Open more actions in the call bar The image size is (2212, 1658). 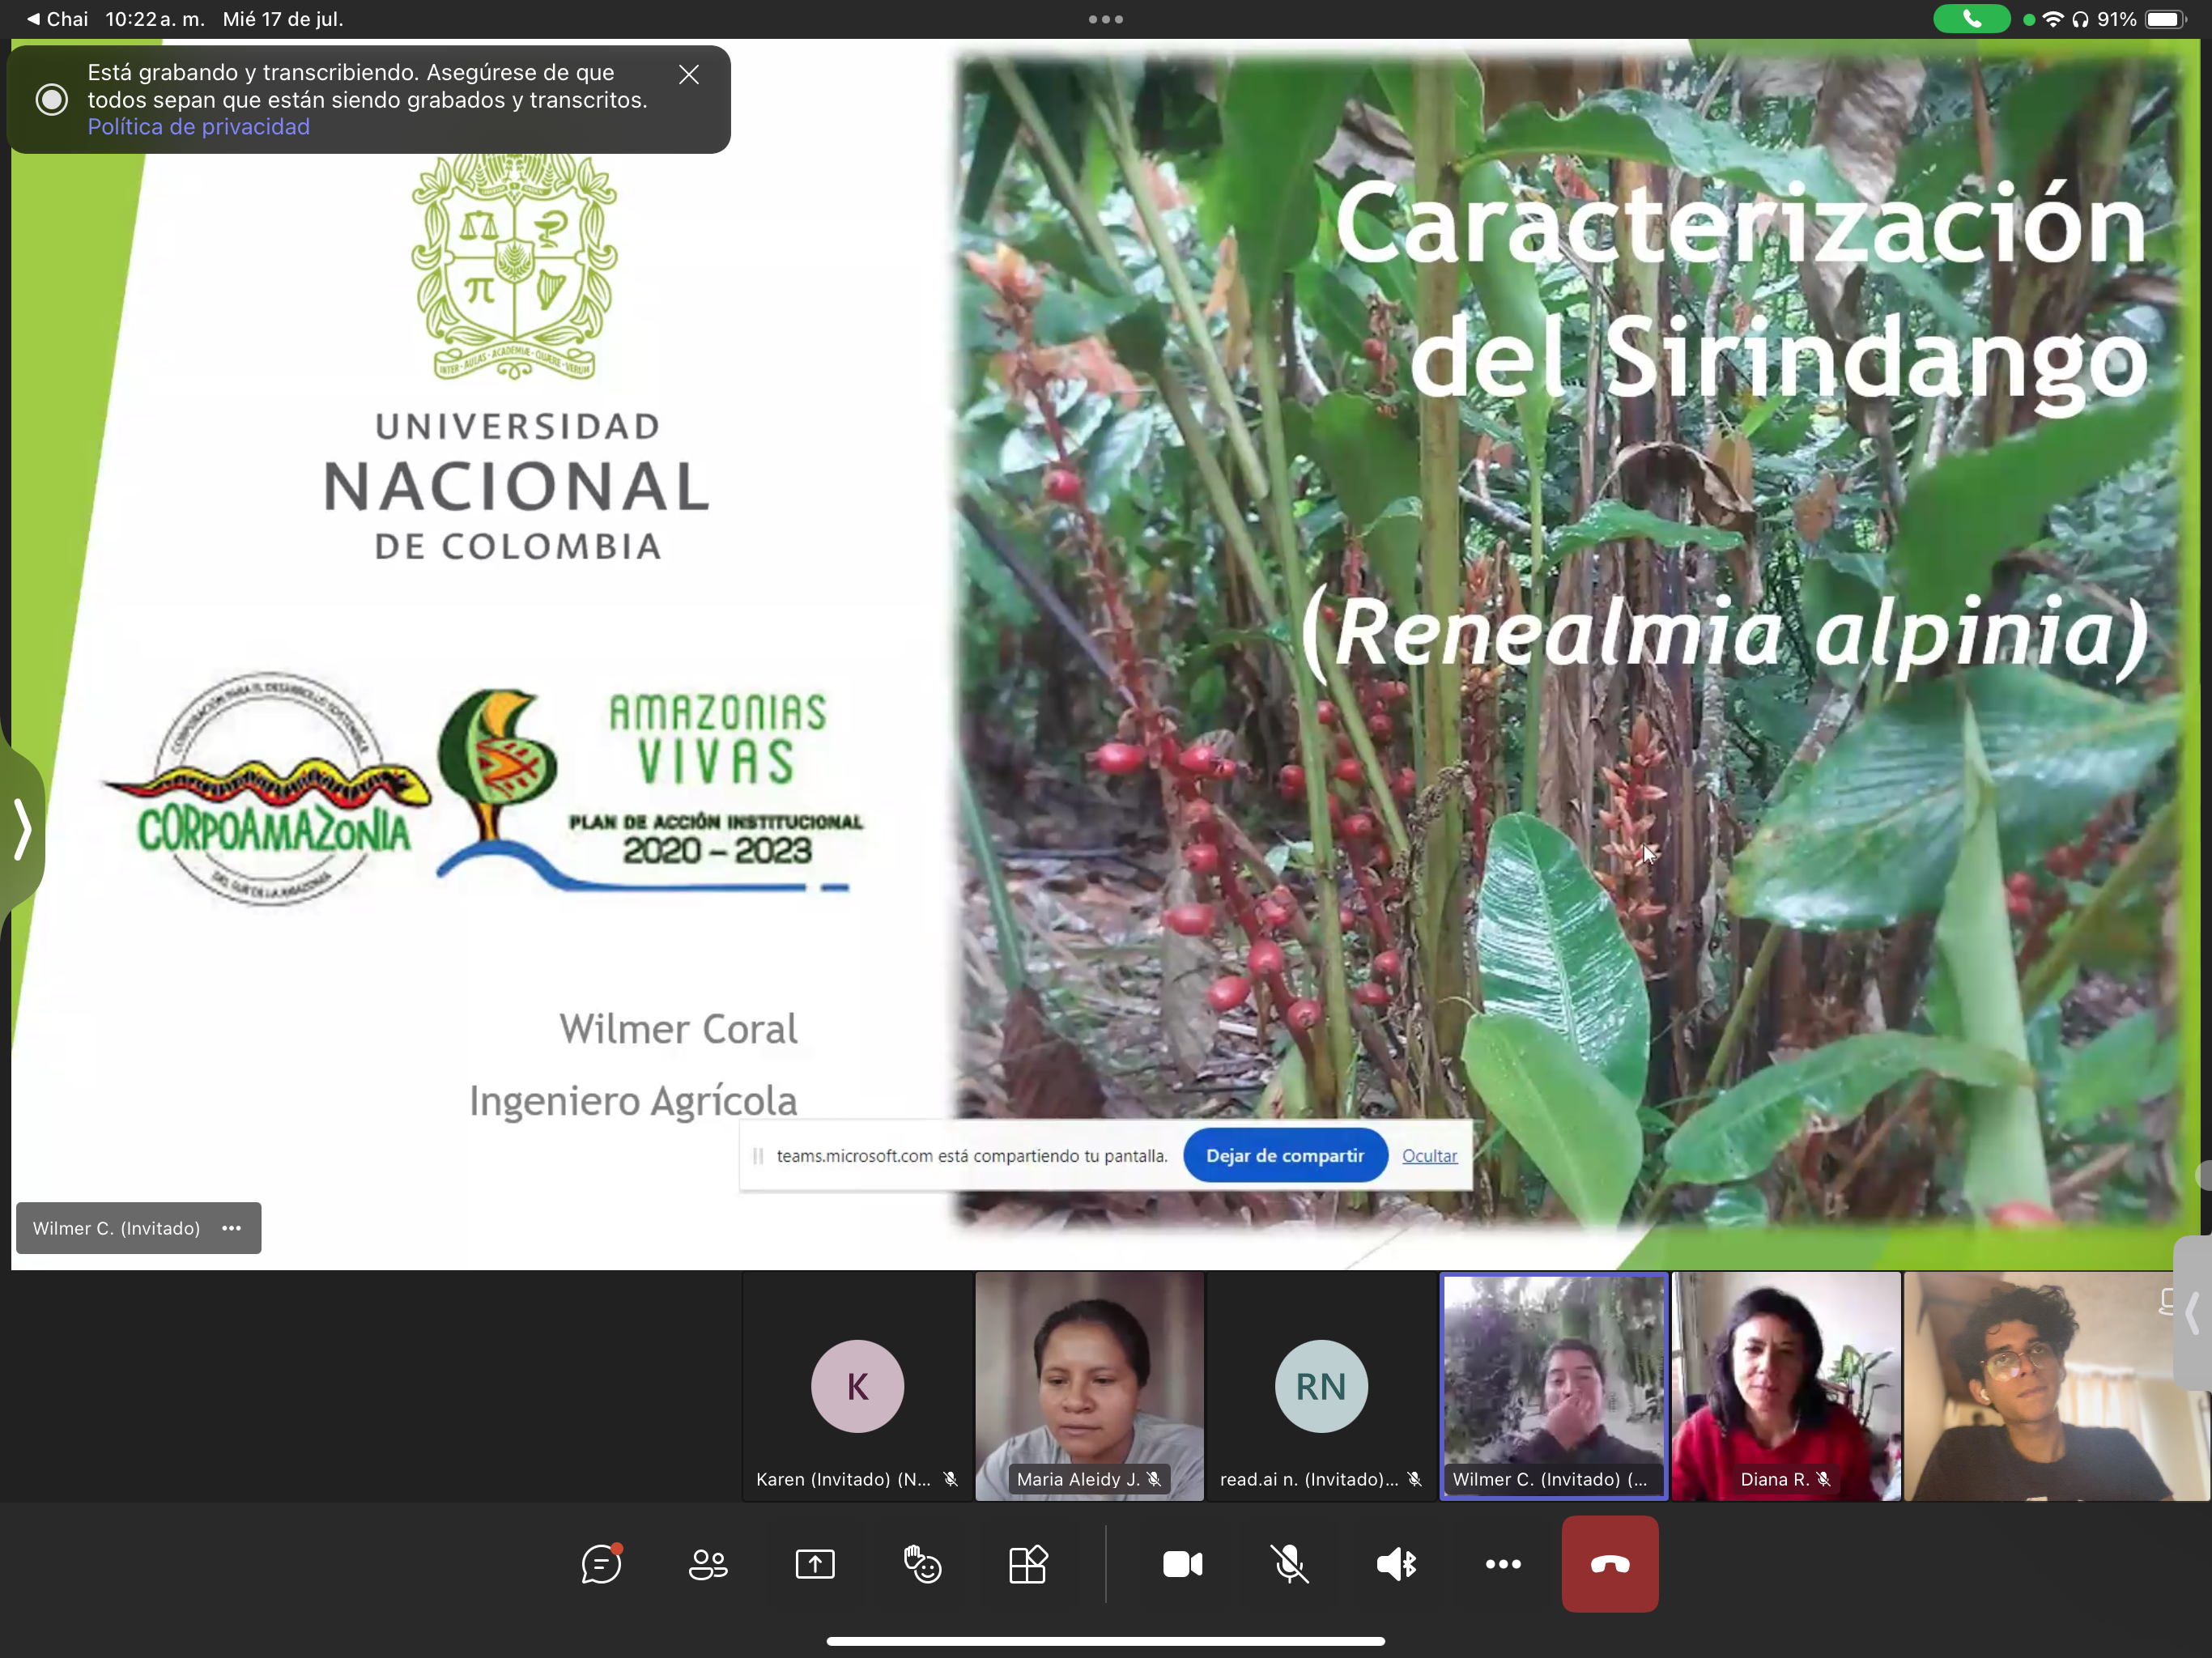pyautogui.click(x=1503, y=1564)
